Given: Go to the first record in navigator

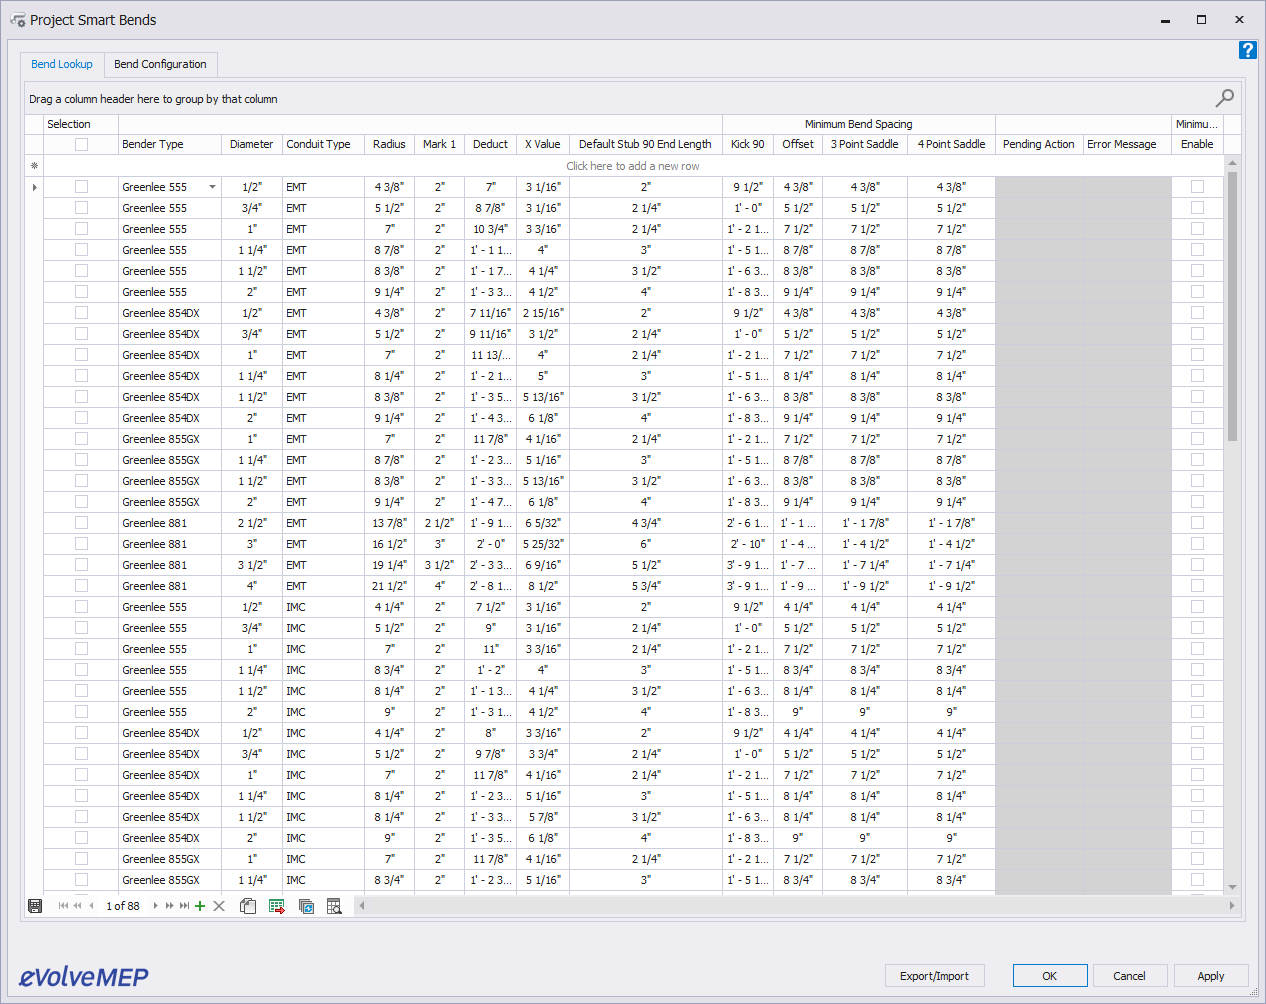Looking at the screenshot, I should tap(63, 906).
